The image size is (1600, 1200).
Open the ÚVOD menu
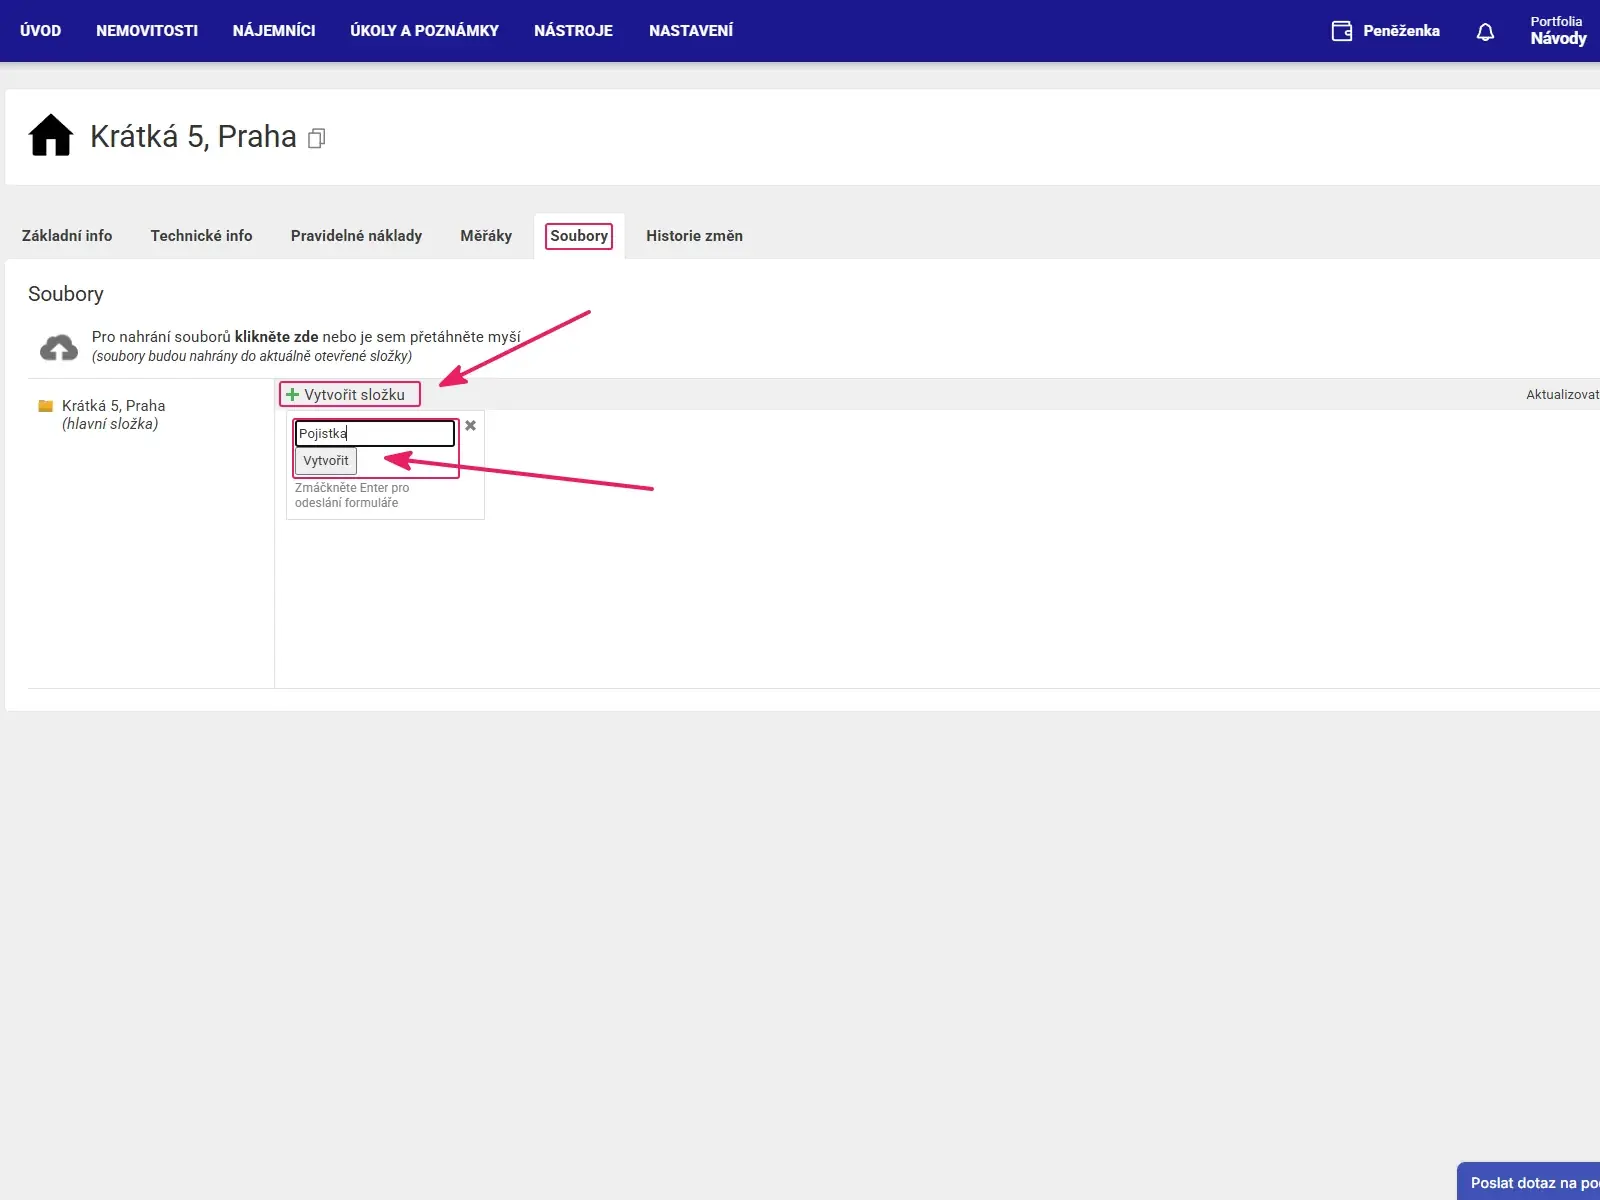(x=40, y=31)
